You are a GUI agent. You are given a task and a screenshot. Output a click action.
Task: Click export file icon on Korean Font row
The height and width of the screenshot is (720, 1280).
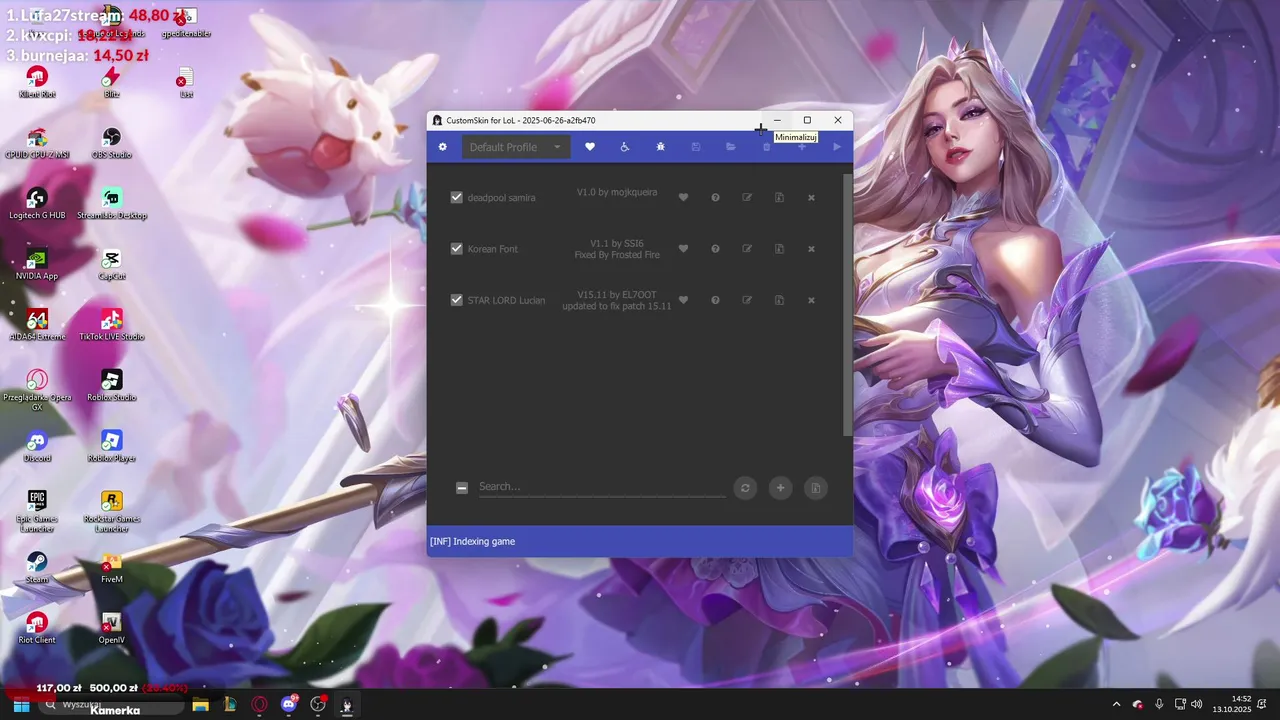(779, 249)
